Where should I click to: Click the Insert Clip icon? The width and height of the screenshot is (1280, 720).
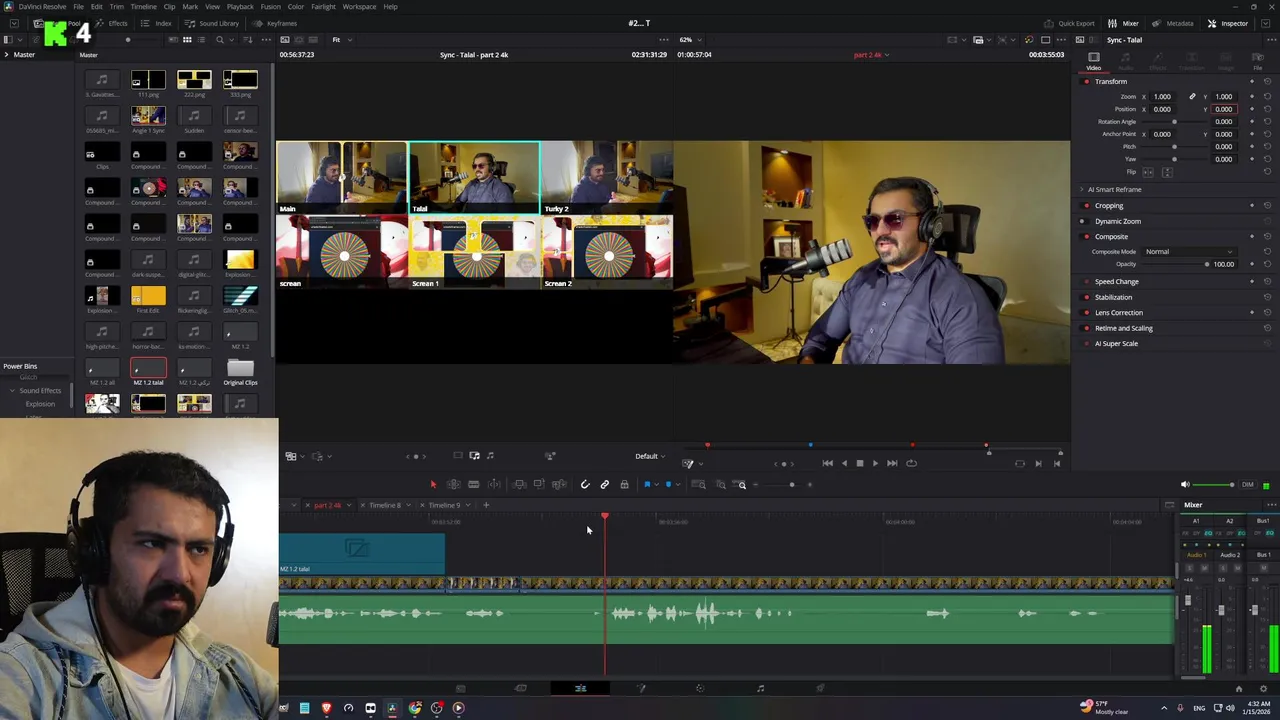(x=520, y=485)
